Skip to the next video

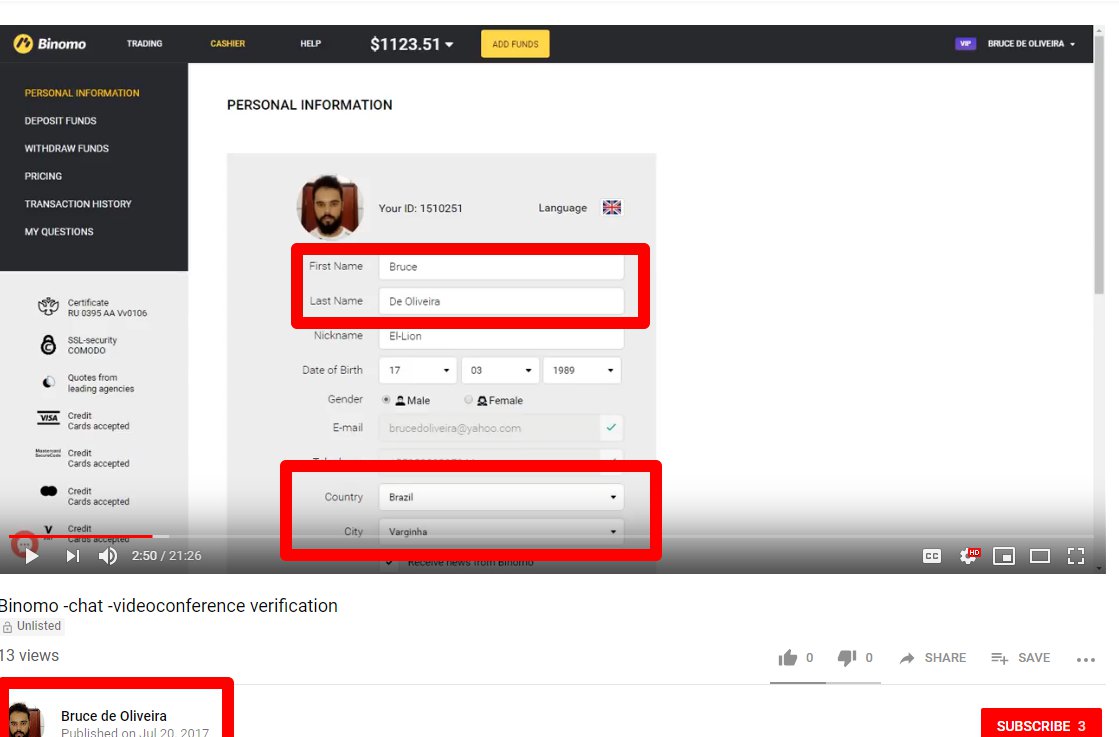coord(73,556)
